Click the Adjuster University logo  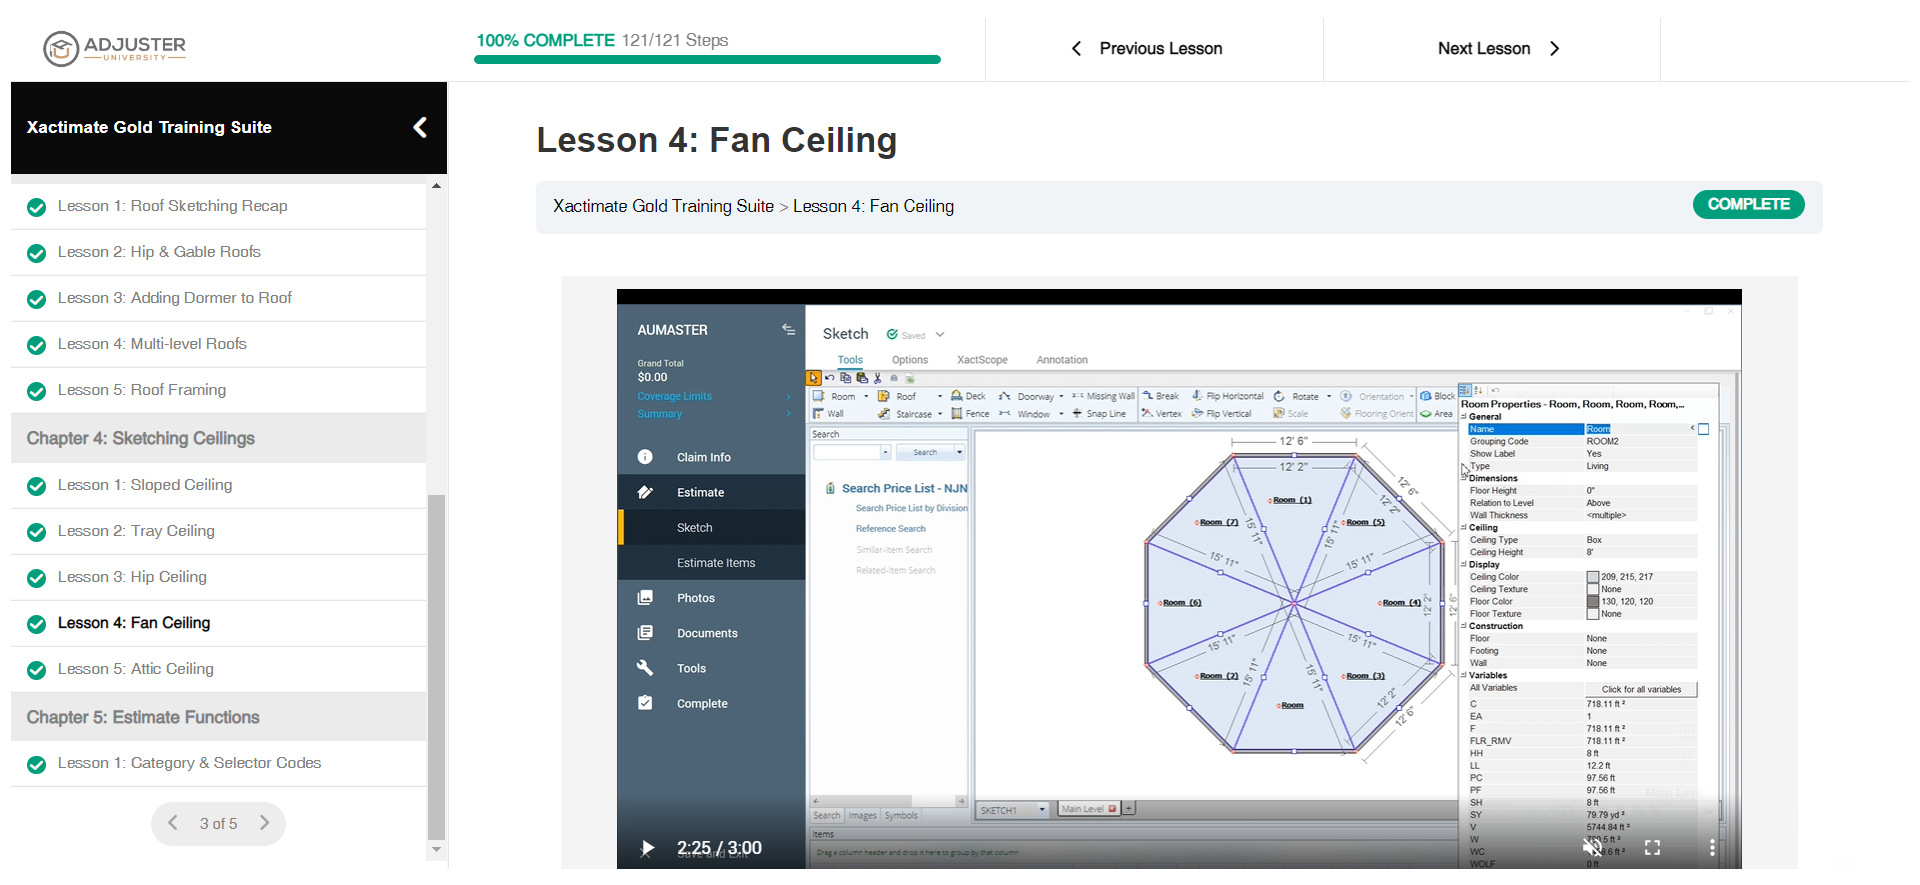tap(115, 48)
